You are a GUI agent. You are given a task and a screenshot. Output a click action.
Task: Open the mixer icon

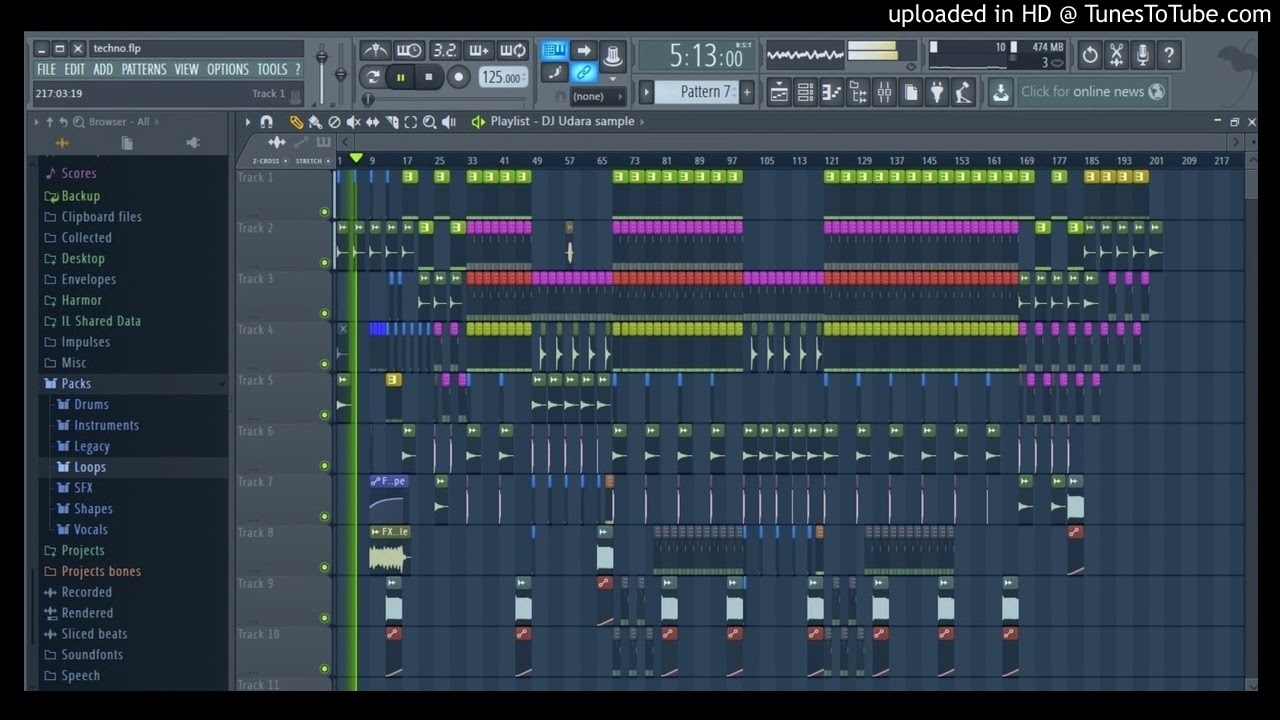(884, 92)
